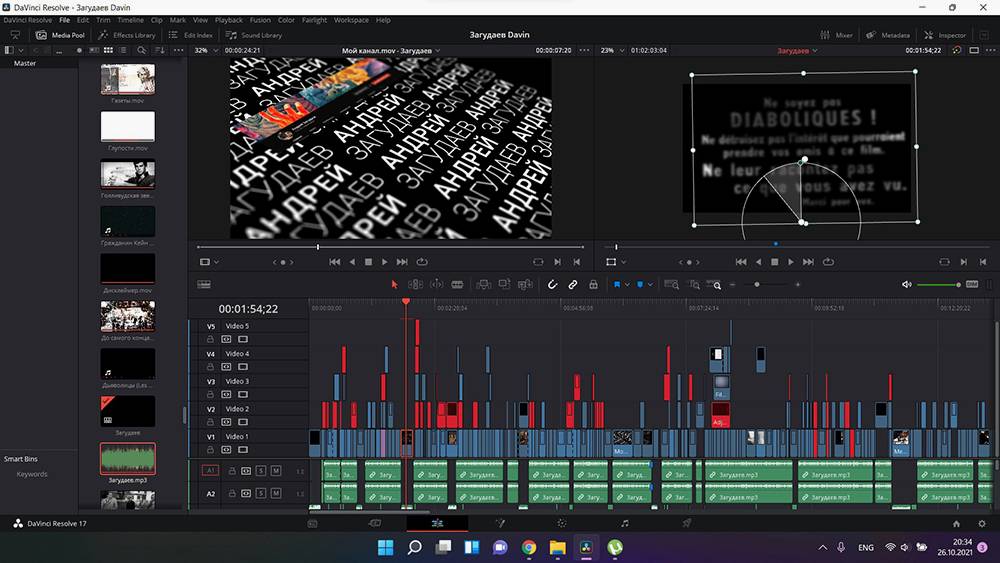Mute audio track A2

[x=276, y=493]
